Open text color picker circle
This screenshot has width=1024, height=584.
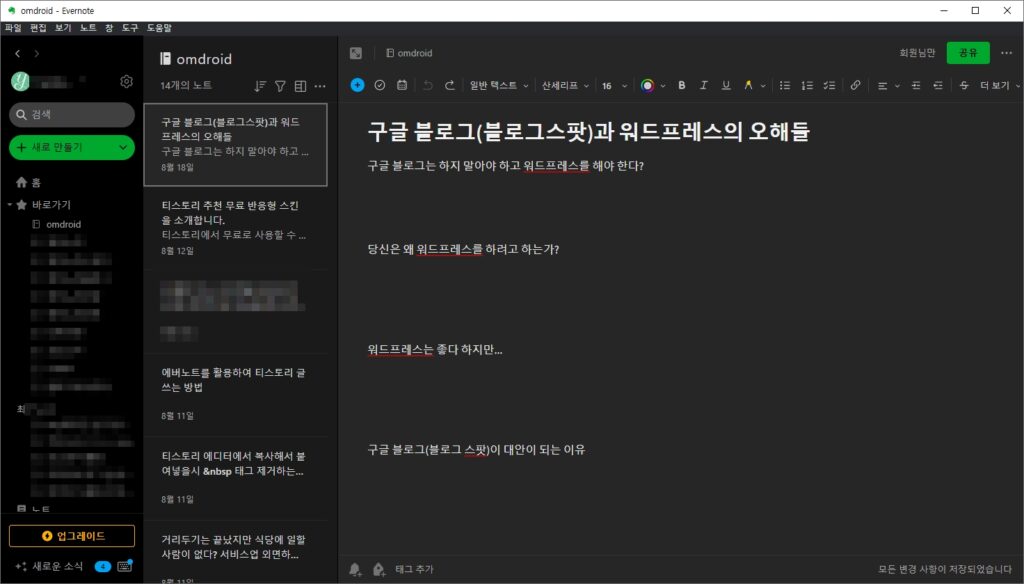[647, 85]
